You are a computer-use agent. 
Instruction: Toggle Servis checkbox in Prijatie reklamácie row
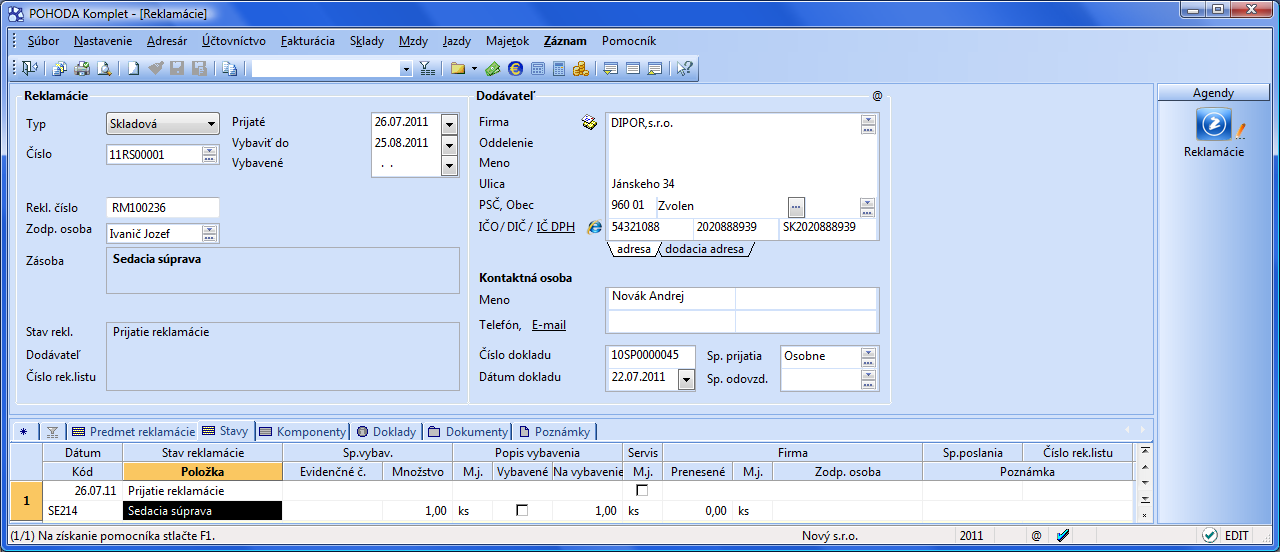641,490
